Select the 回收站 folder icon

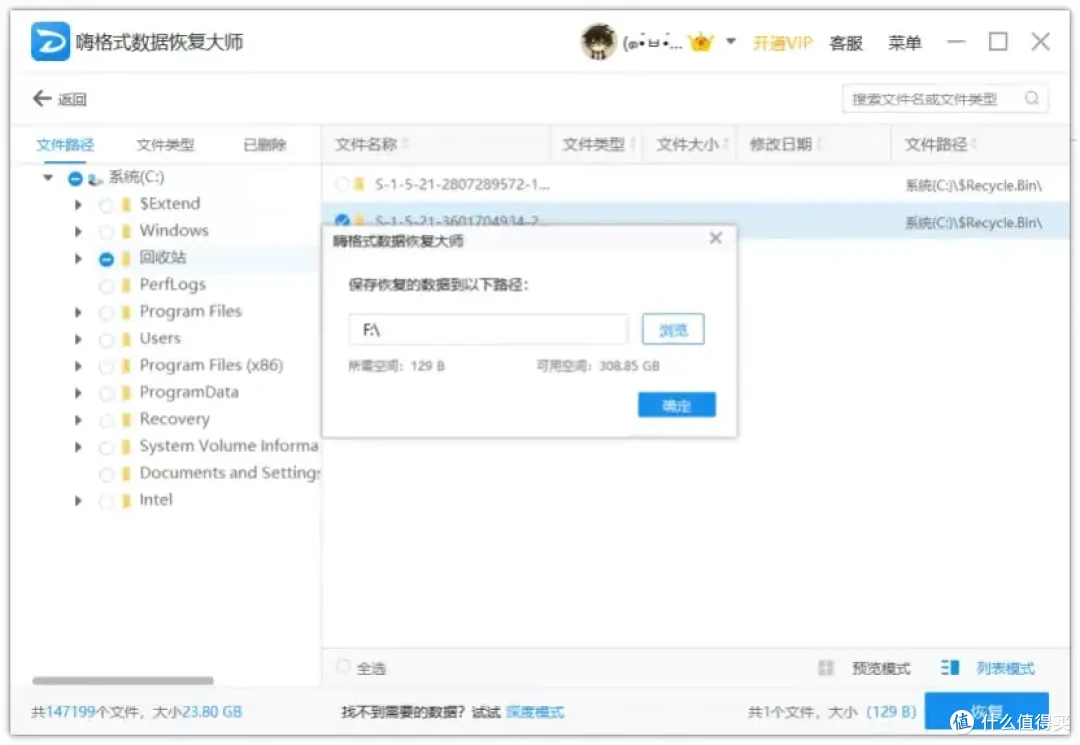click(x=126, y=258)
